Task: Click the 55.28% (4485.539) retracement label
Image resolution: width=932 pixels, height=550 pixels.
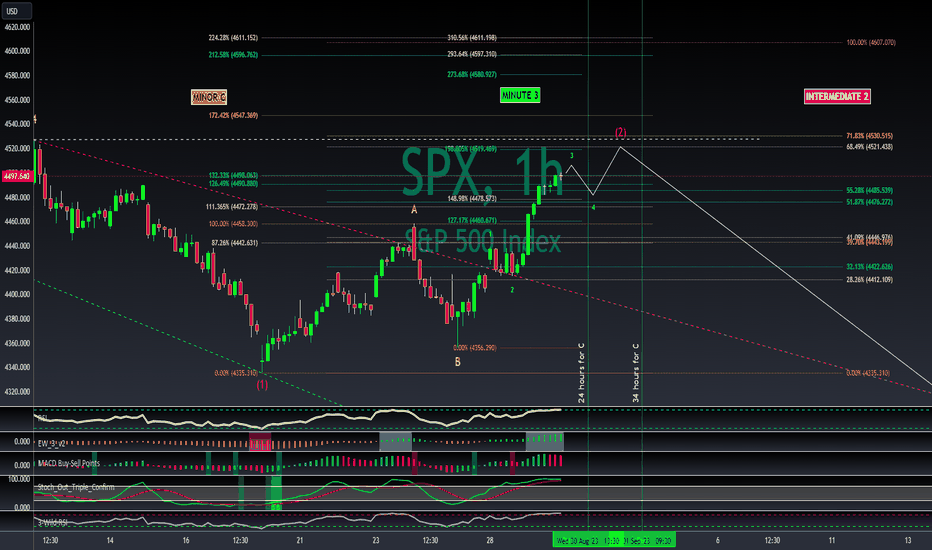Action: coord(870,190)
